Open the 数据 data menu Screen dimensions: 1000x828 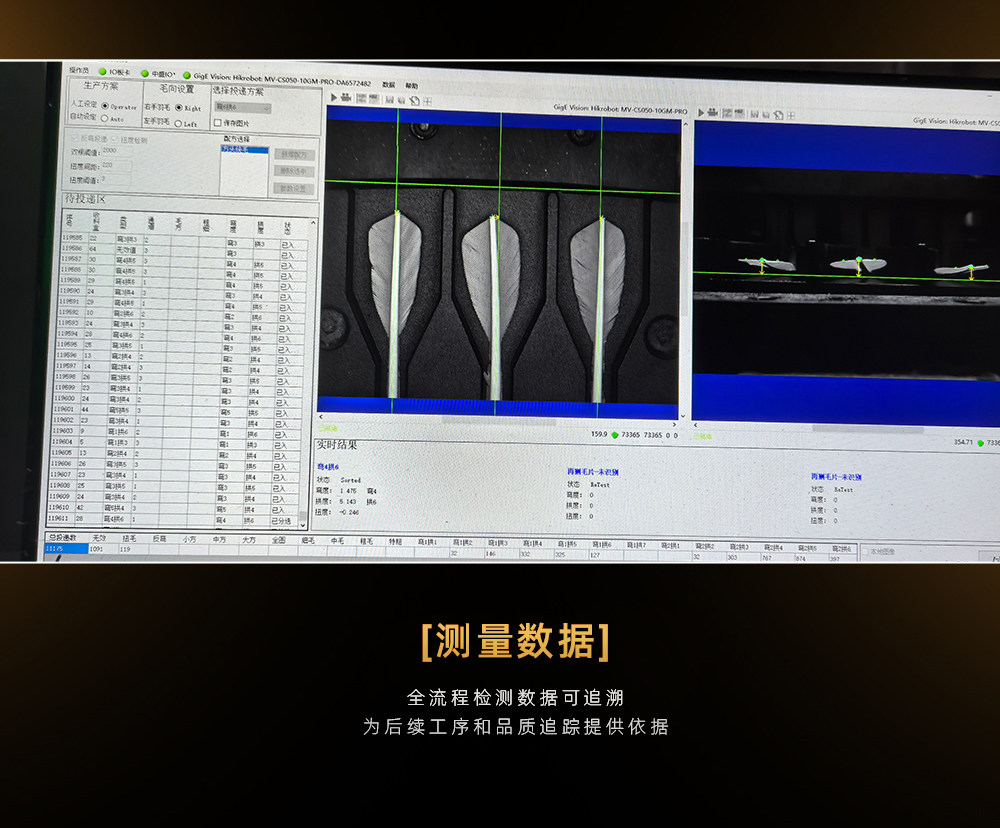(x=388, y=84)
